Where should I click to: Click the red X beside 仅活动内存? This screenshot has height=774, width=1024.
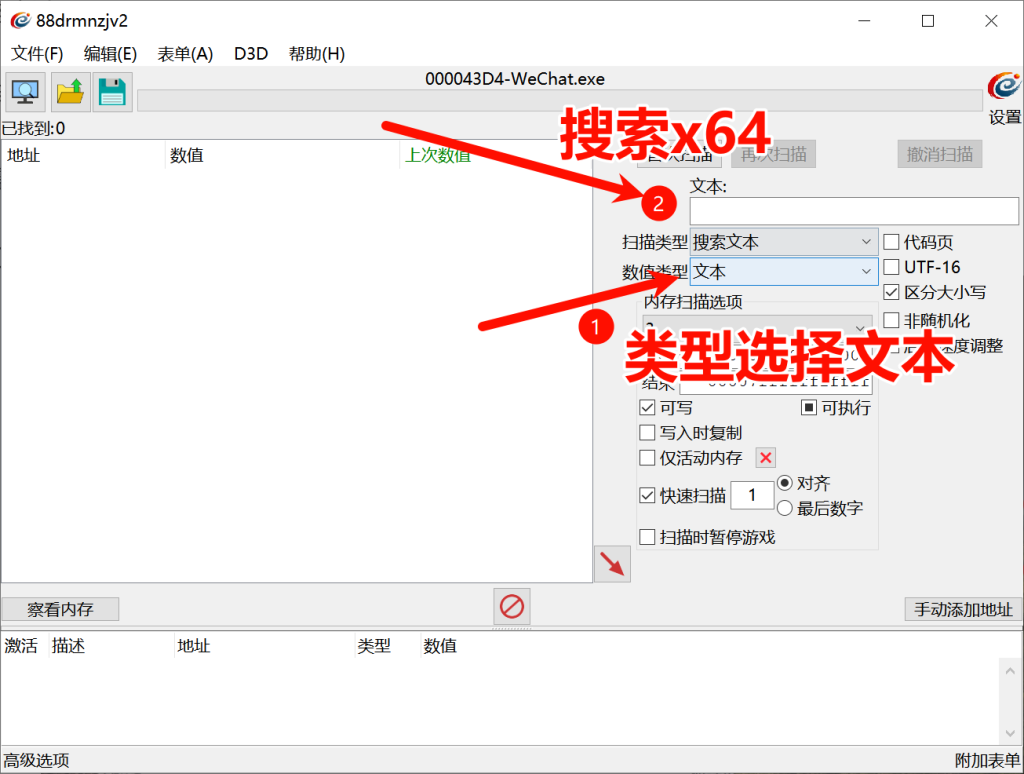coord(765,458)
